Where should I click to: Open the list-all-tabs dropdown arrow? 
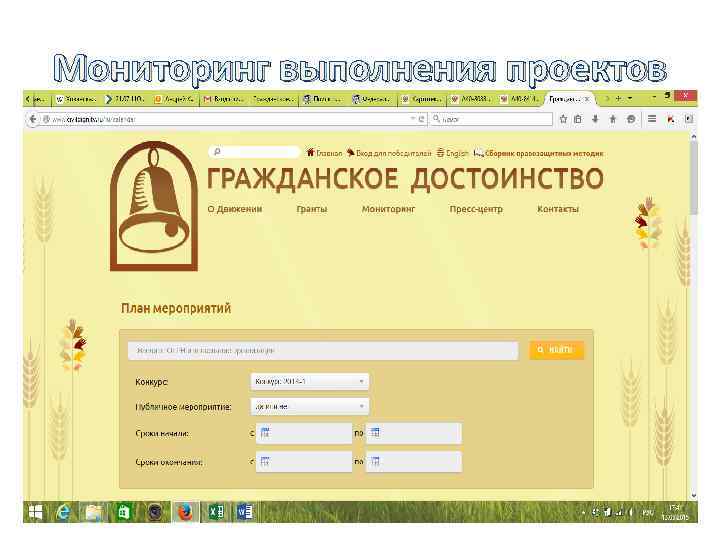click(x=630, y=98)
